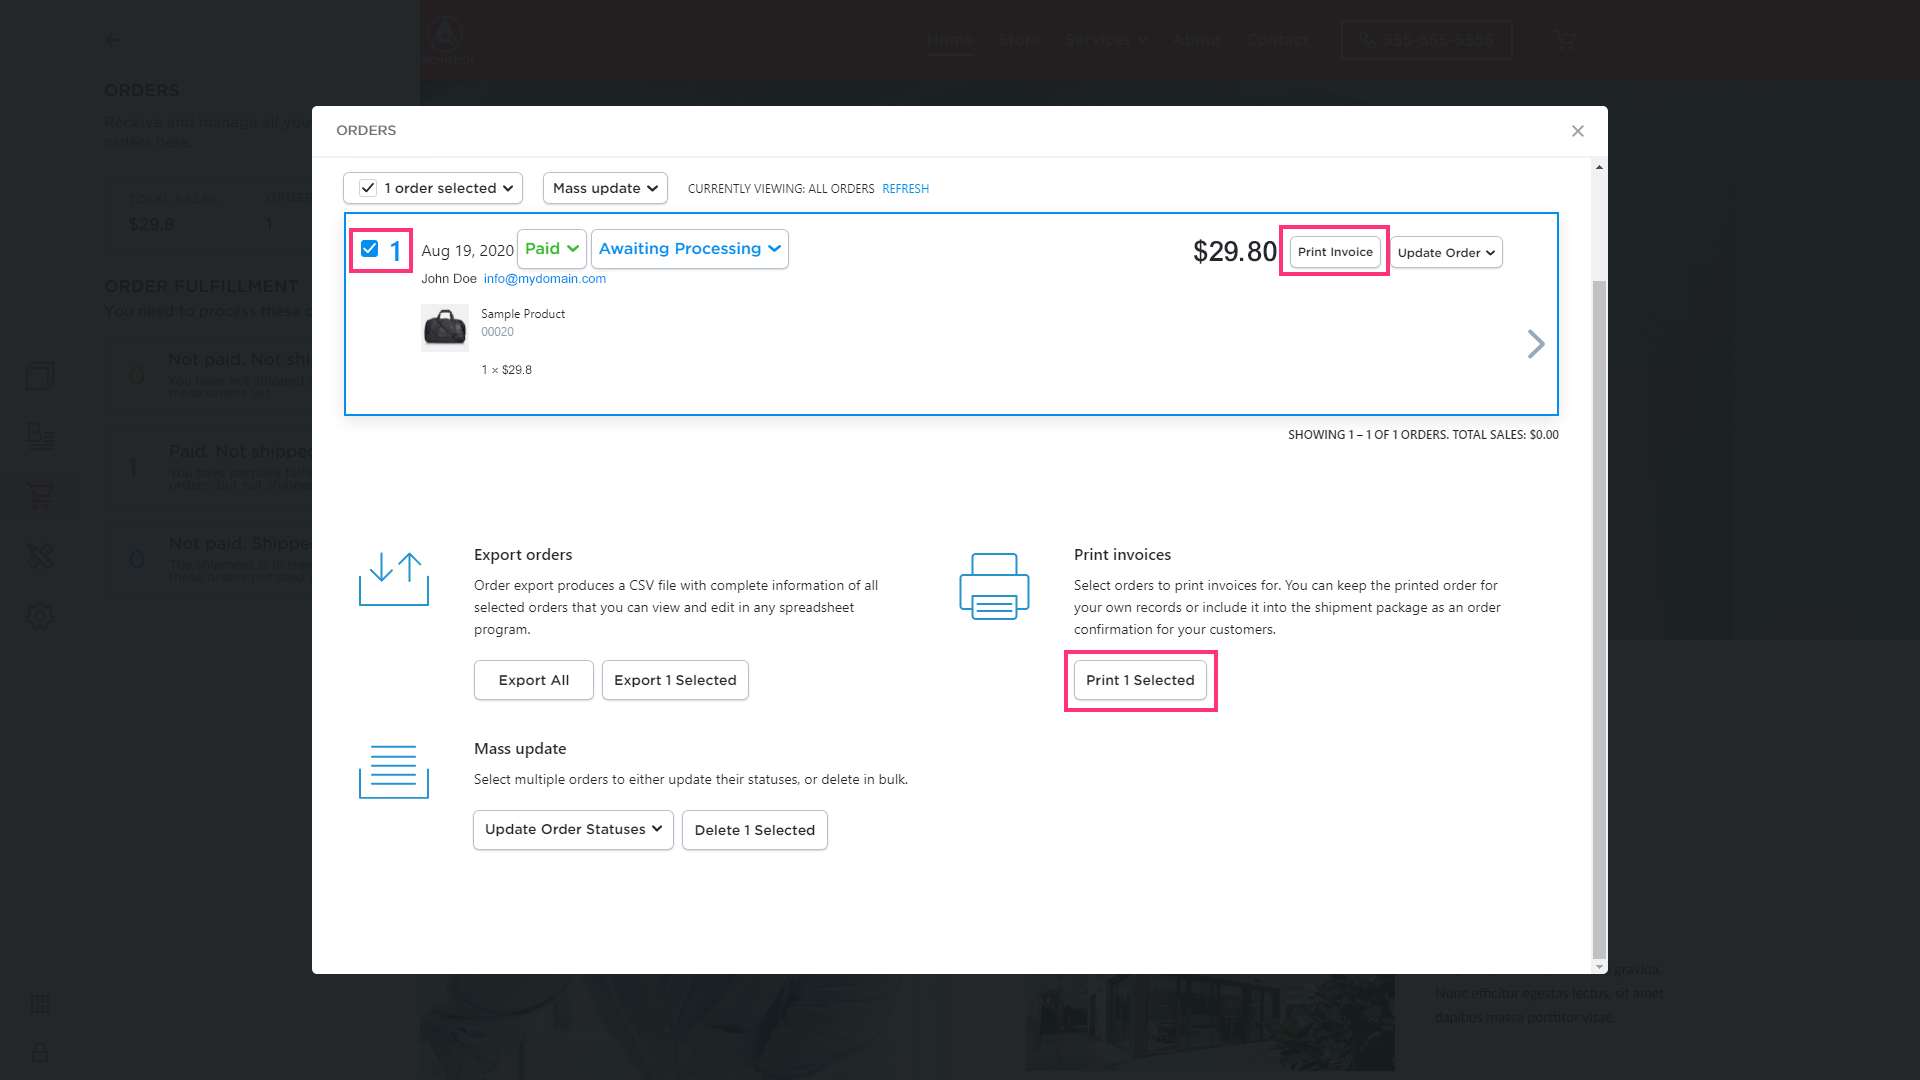Click the scrollbar up arrow
The height and width of the screenshot is (1080, 1920).
coord(1599,167)
